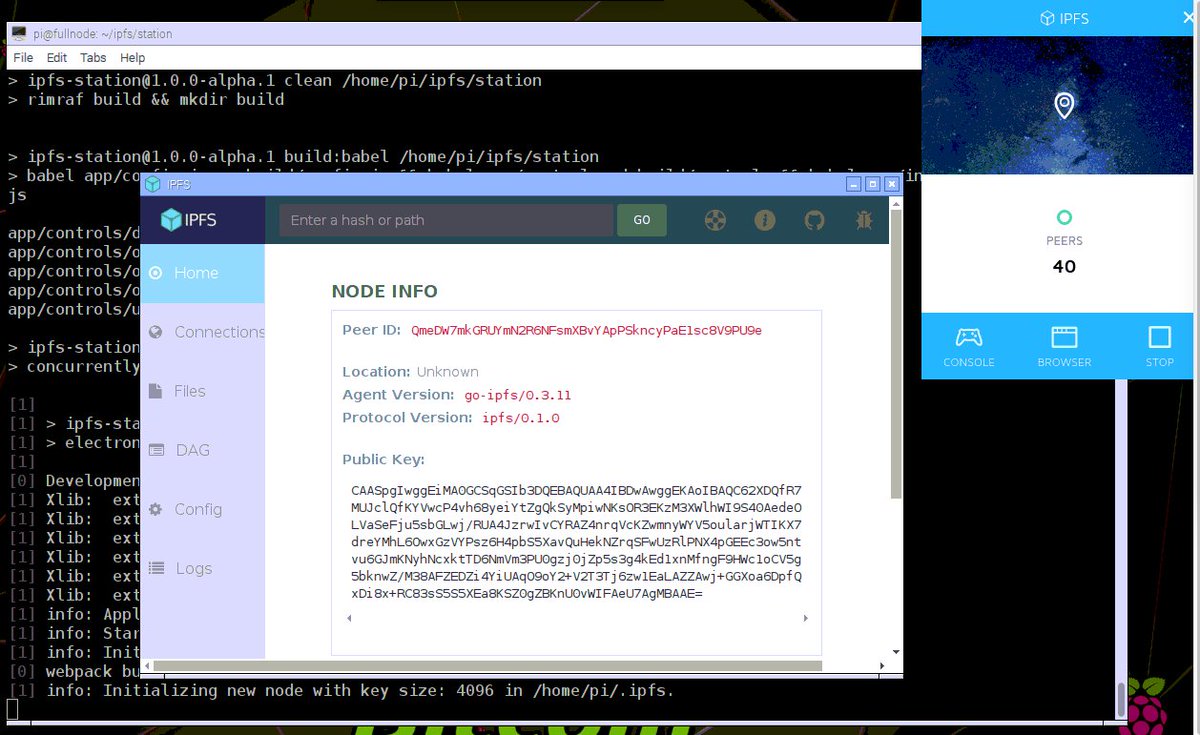
Task: Click the location pin icon in IPFS panel
Action: pos(1064,105)
